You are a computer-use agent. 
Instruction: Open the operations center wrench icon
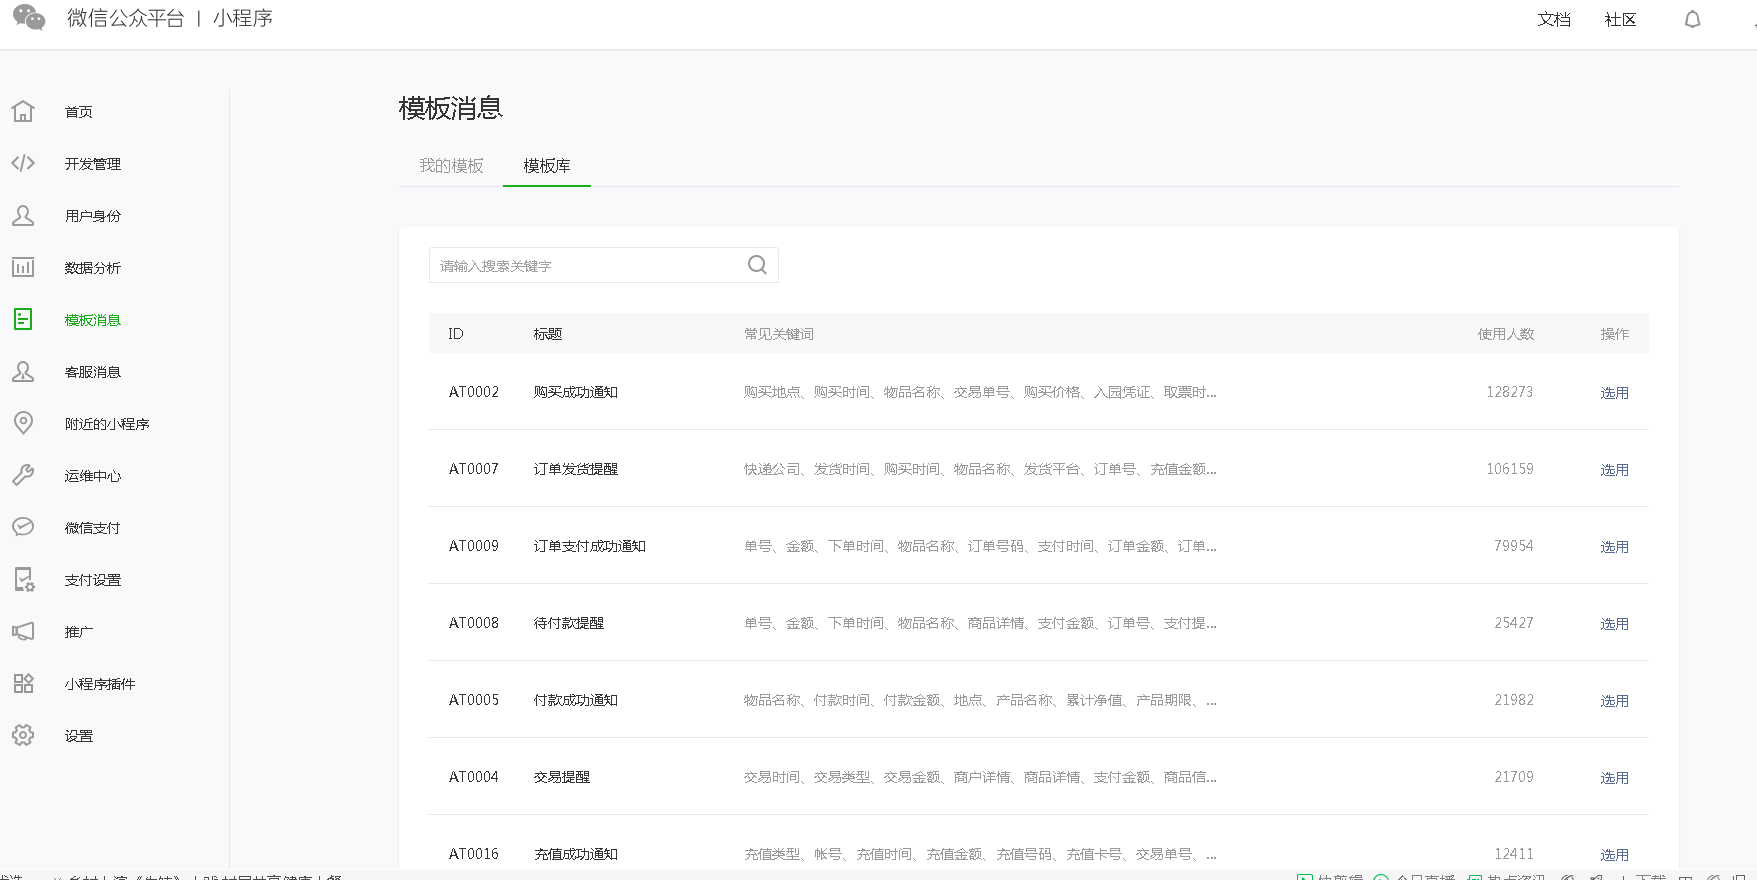(23, 476)
